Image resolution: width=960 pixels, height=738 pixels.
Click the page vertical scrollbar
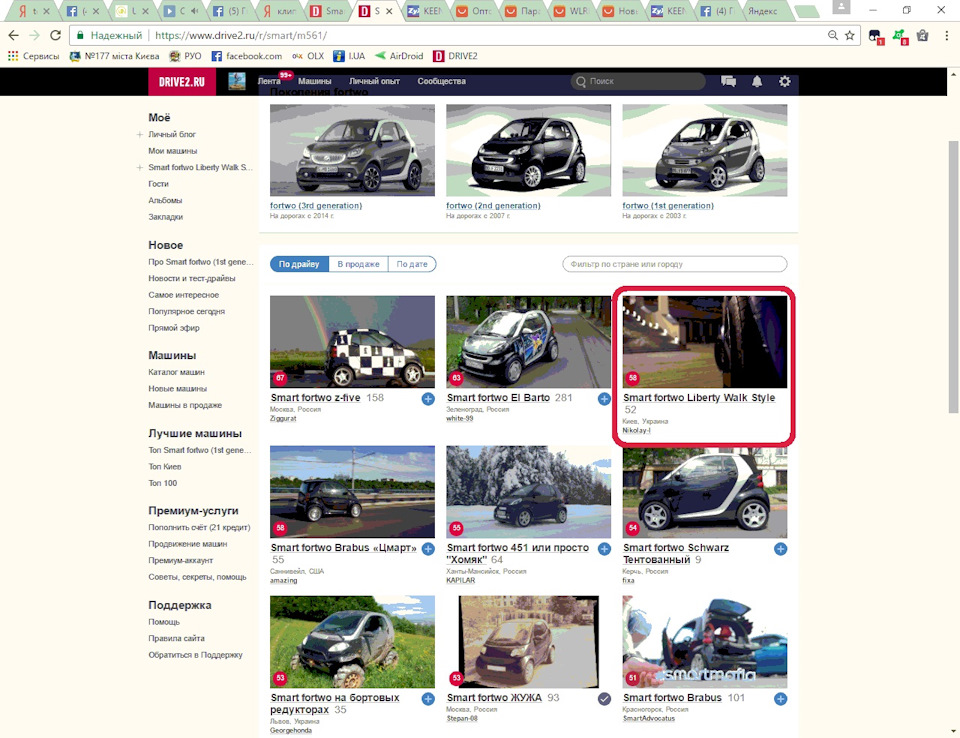click(x=953, y=276)
